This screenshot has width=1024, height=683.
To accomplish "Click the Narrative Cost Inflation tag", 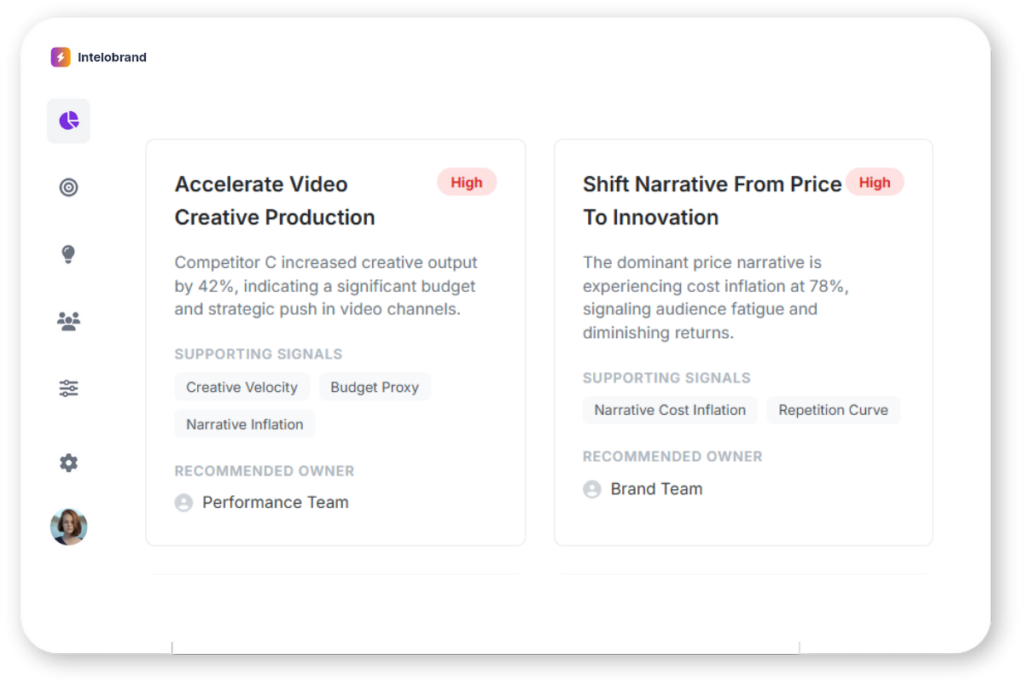I will (x=670, y=410).
